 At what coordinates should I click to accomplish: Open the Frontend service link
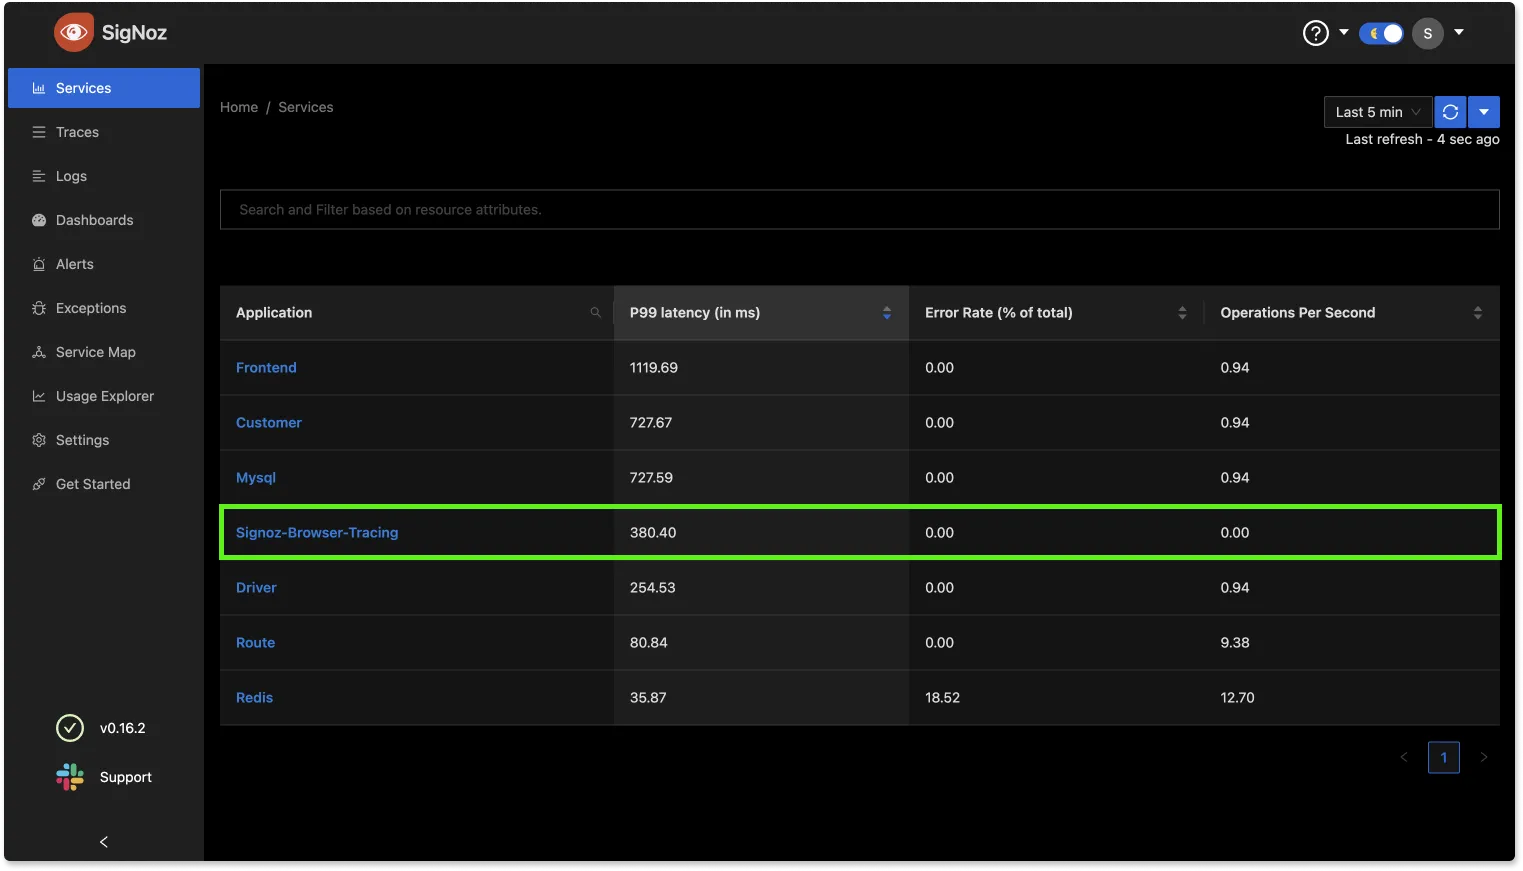point(266,368)
